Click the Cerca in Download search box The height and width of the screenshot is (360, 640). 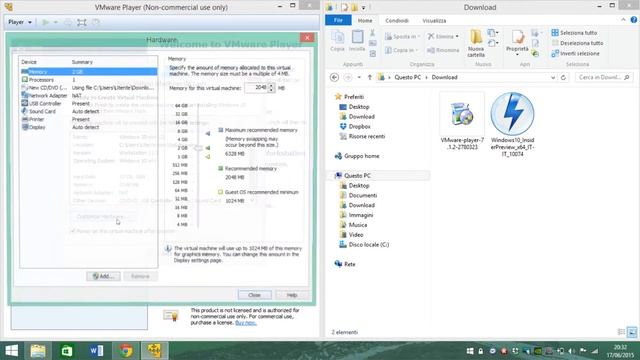click(x=604, y=77)
